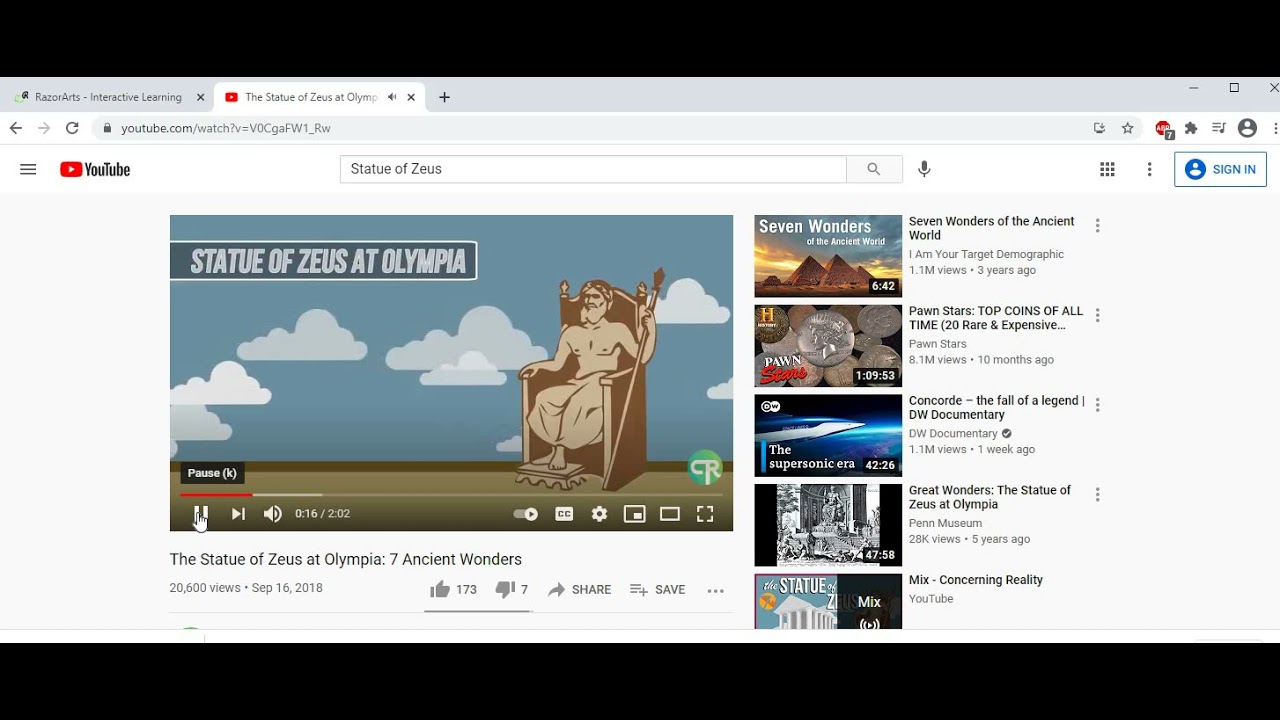Screen dimensions: 1280x720
Task: Click I Am Your Target Demographic channel
Action: 986,255
